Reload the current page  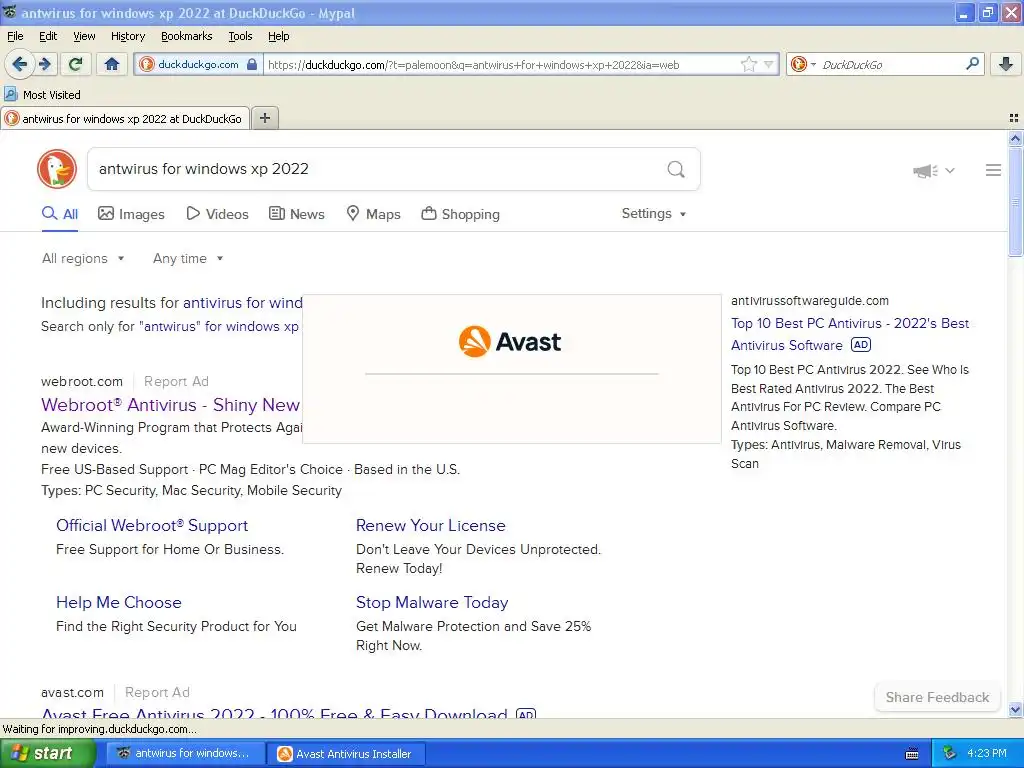click(x=76, y=64)
